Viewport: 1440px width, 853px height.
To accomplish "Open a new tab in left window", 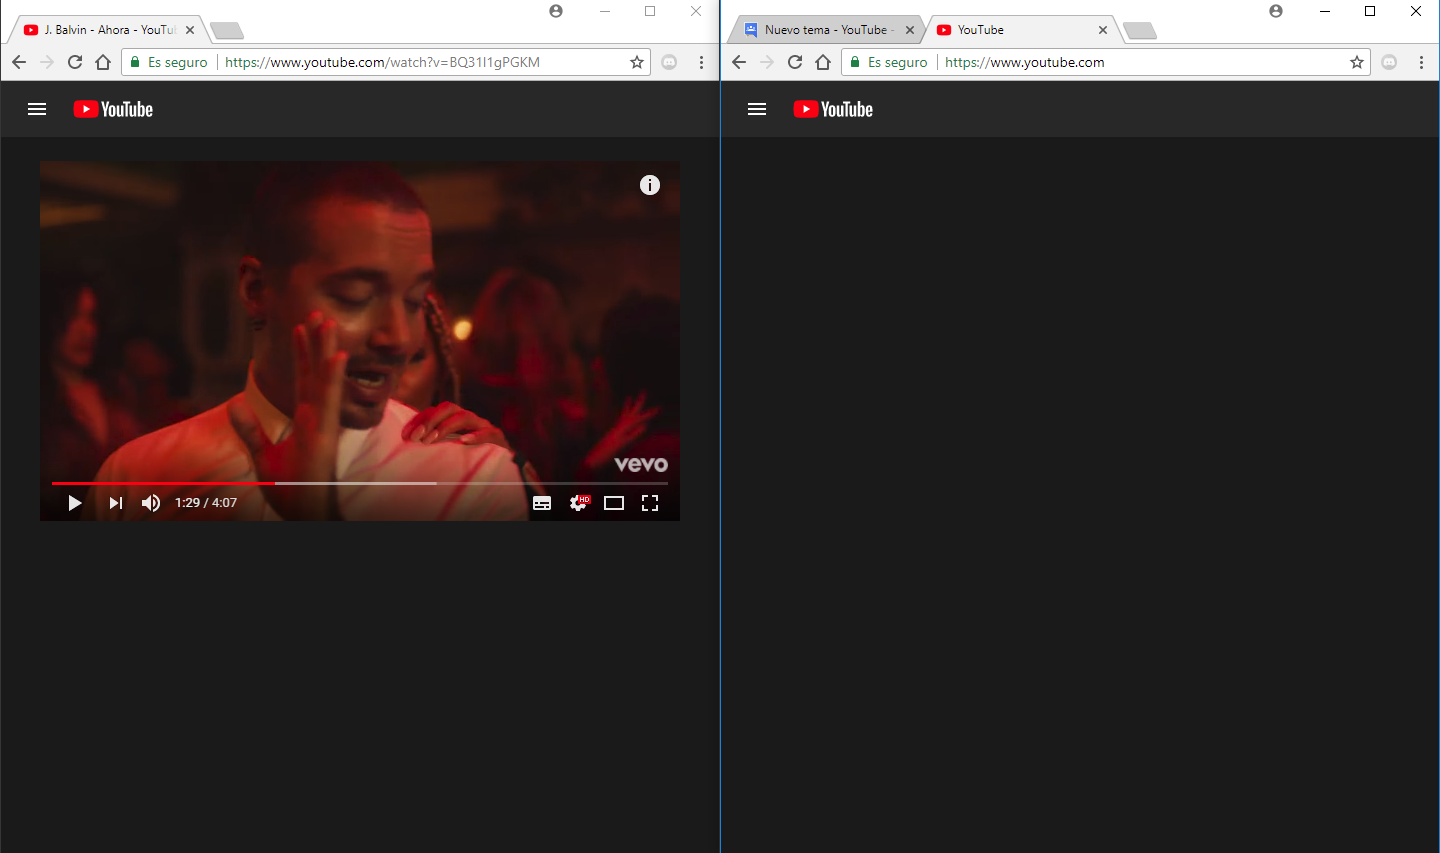I will pyautogui.click(x=227, y=31).
